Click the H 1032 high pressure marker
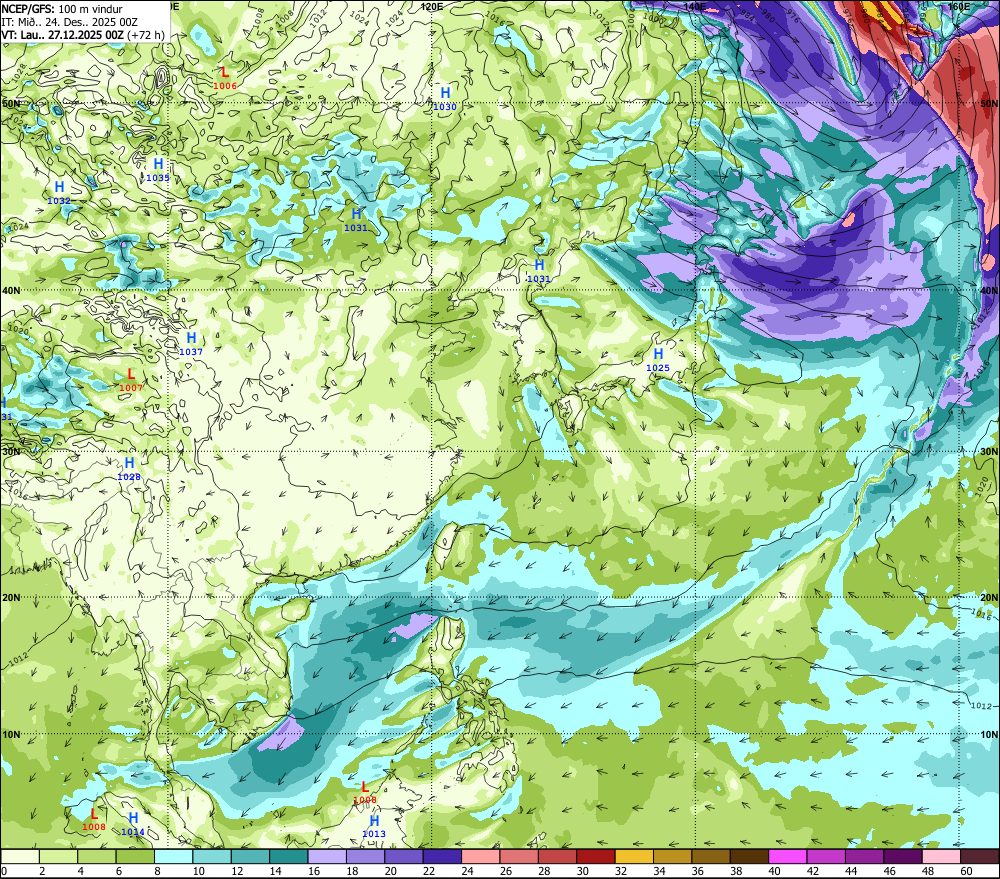Image resolution: width=1000 pixels, height=879 pixels. [x=59, y=193]
